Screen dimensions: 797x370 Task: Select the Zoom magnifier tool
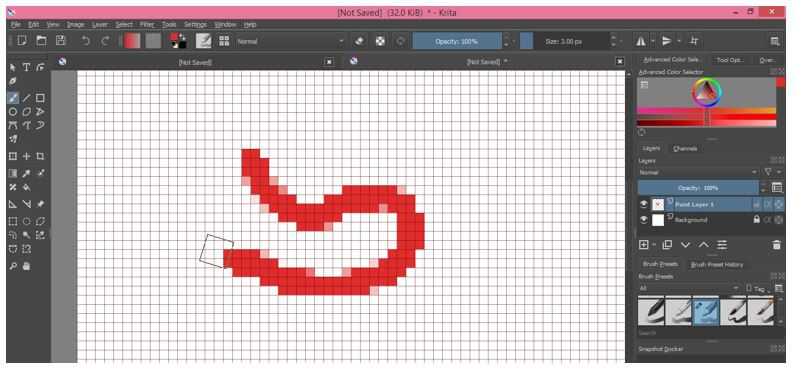click(x=13, y=266)
